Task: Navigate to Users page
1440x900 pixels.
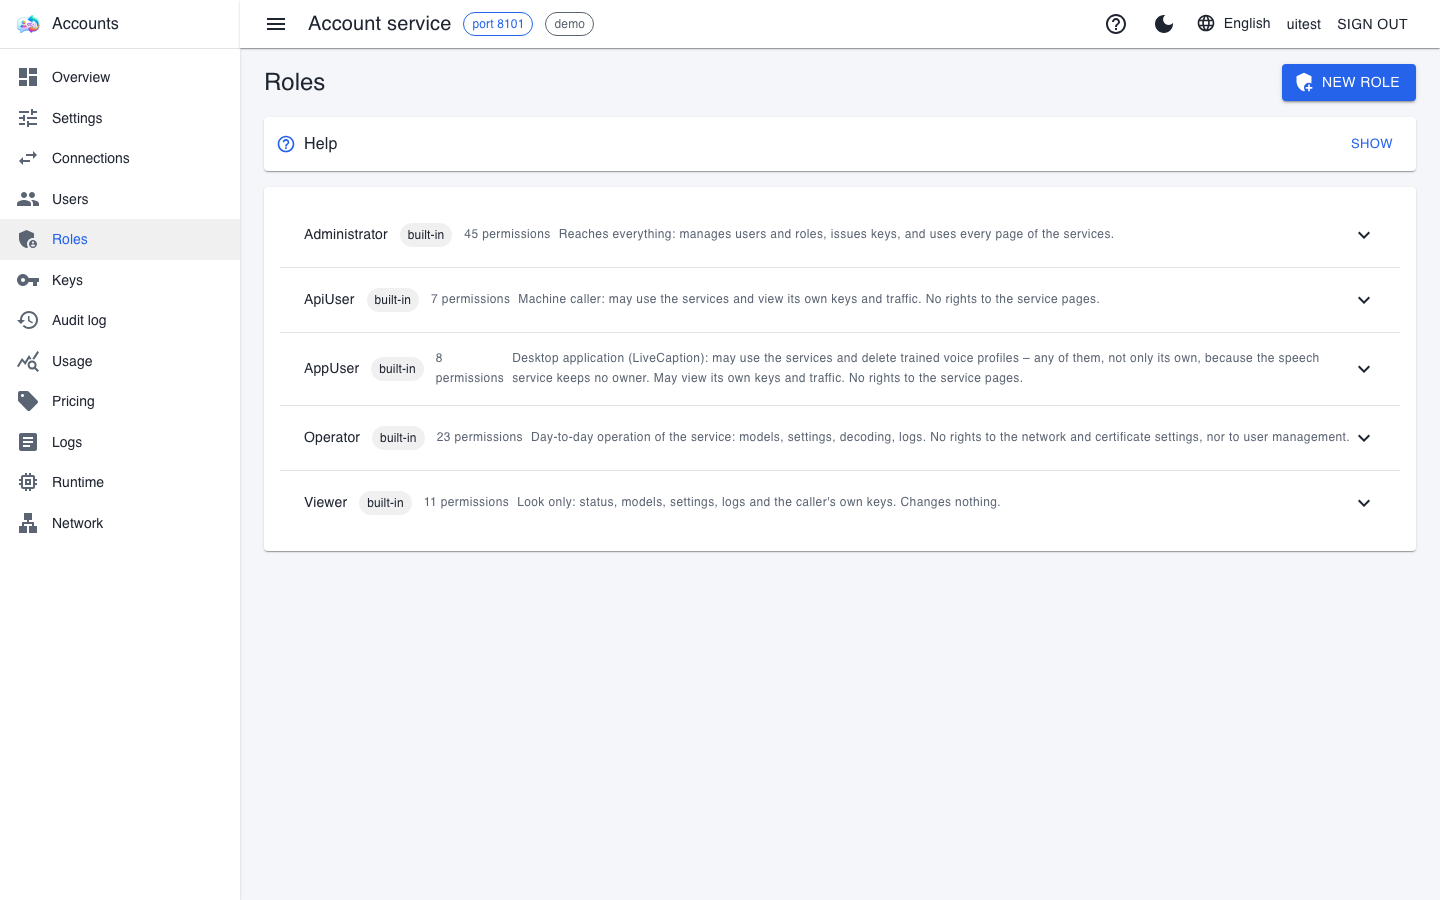Action: 120,199
